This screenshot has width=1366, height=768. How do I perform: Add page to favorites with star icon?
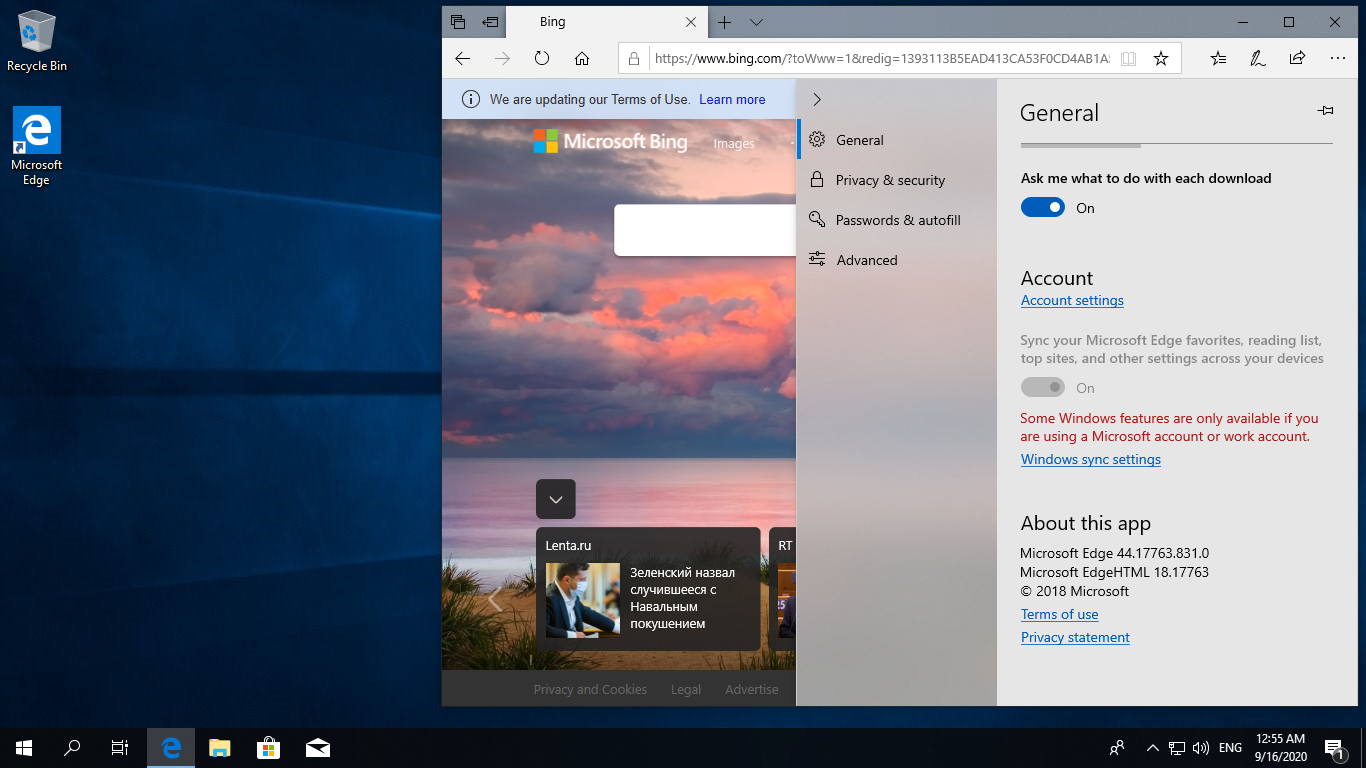(1161, 59)
